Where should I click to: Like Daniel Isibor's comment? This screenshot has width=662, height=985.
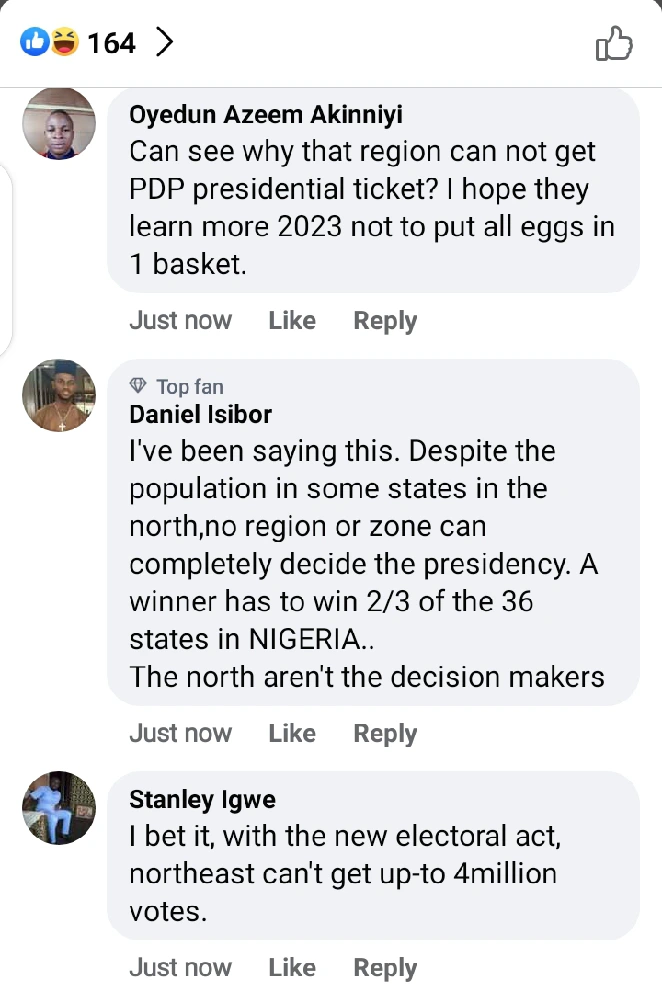292,734
